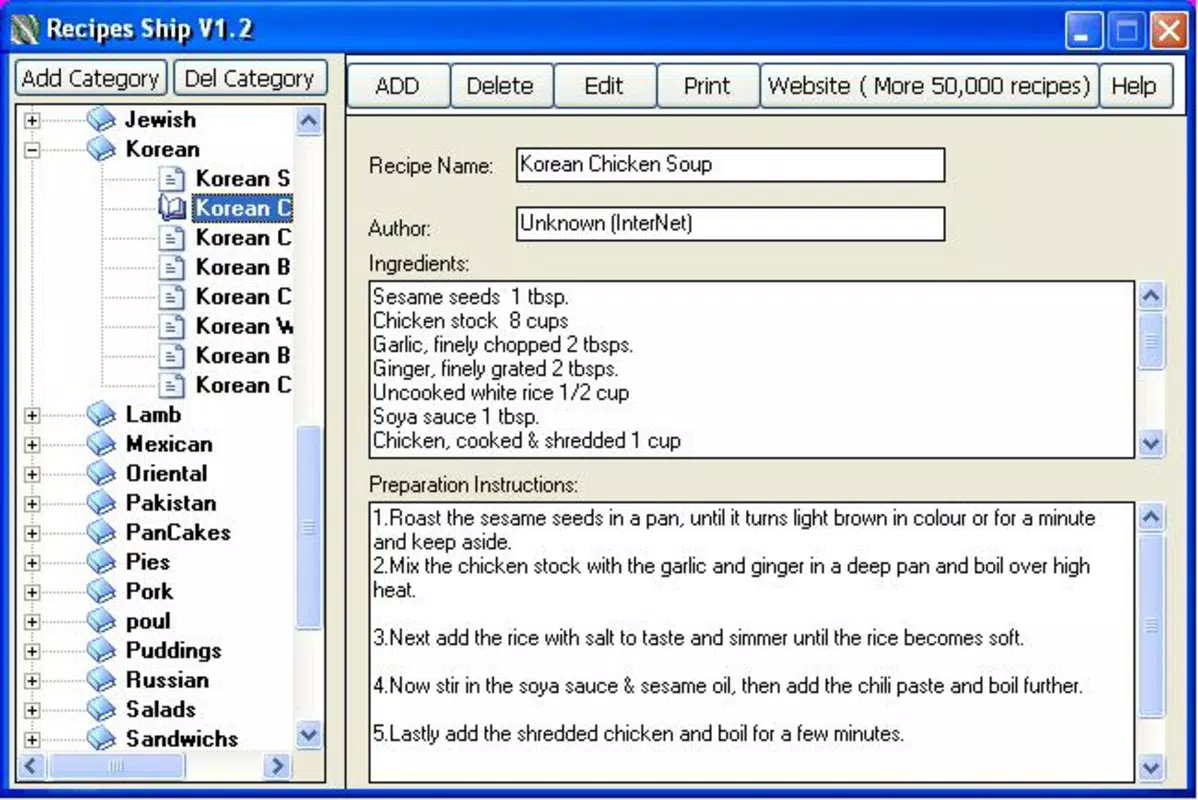Expand the Oriental category node
This screenshot has height=800, width=1198.
32,474
